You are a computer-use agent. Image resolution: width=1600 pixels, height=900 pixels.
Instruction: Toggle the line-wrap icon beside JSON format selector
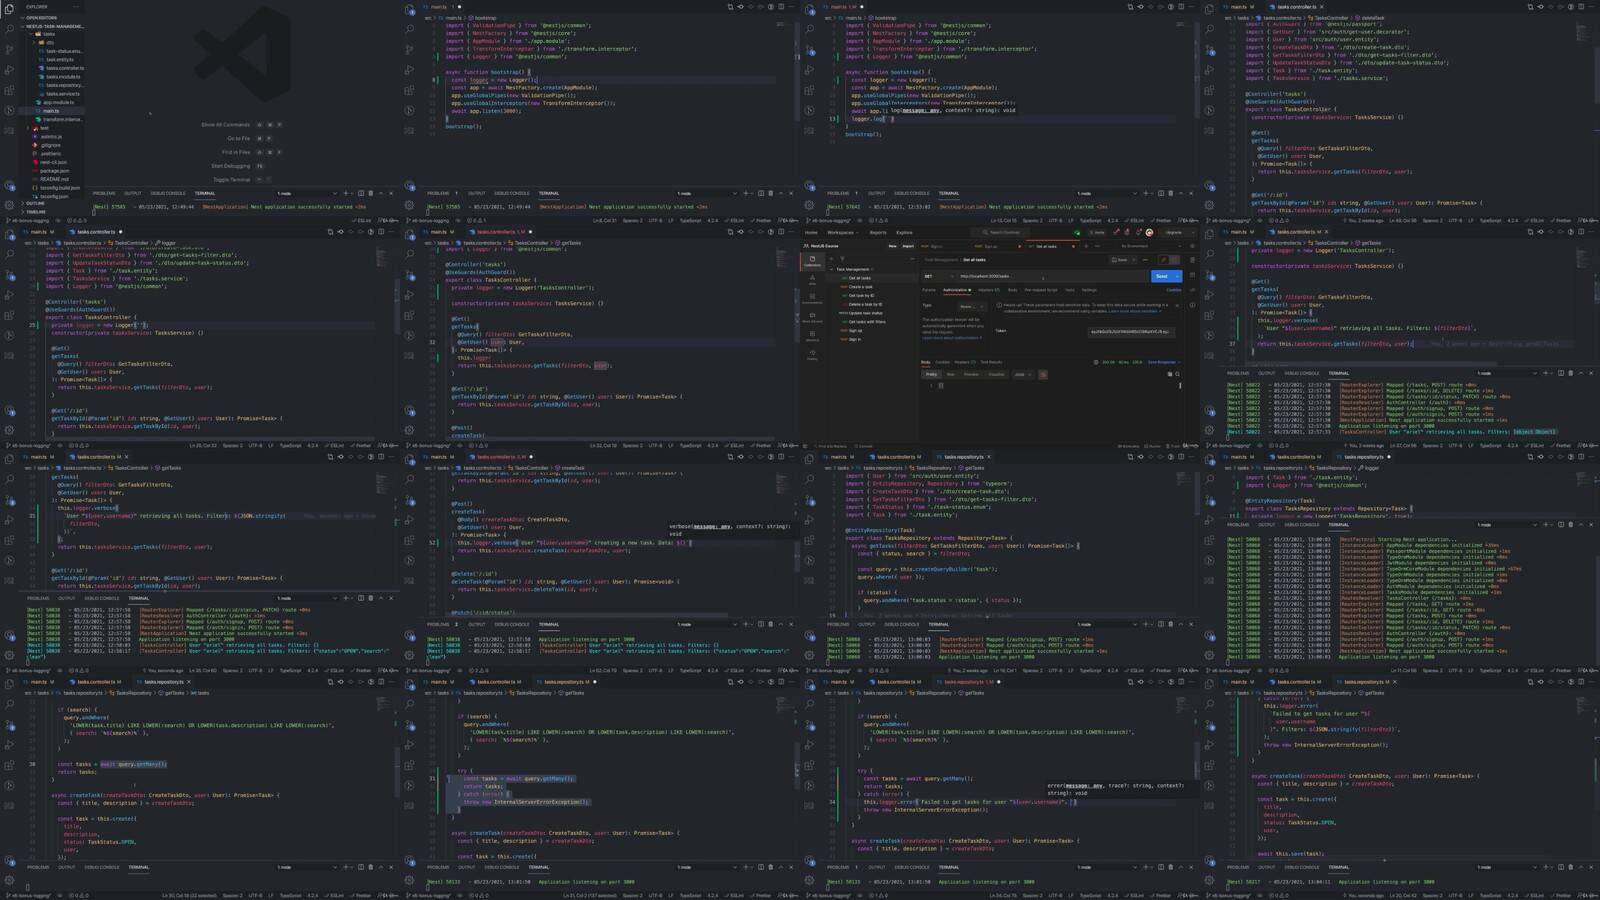point(1043,375)
